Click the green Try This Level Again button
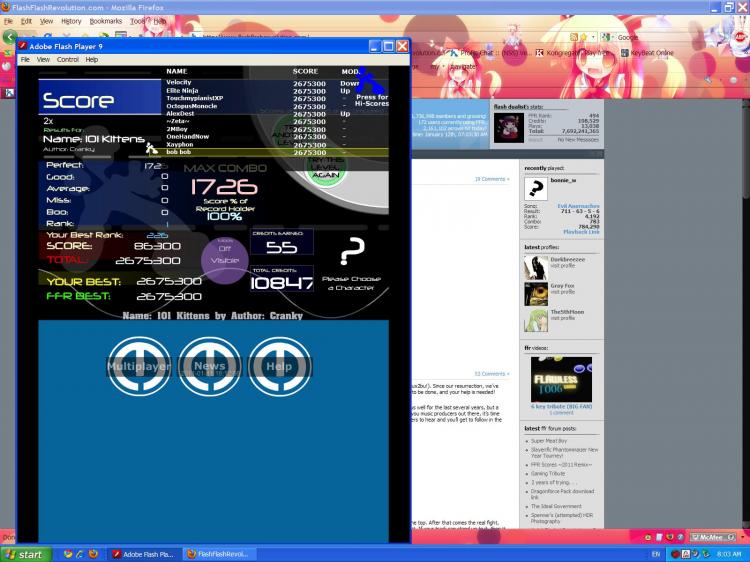 point(325,168)
